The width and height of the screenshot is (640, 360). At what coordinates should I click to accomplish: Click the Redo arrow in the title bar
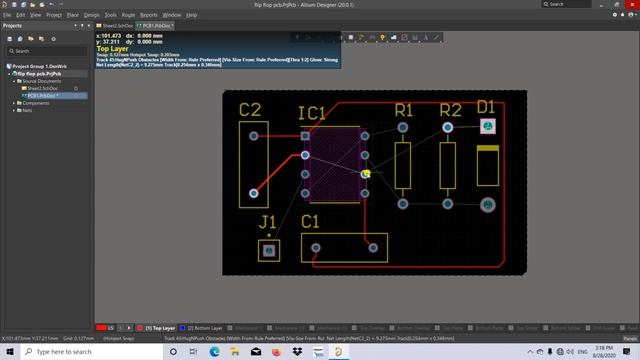(61, 4)
